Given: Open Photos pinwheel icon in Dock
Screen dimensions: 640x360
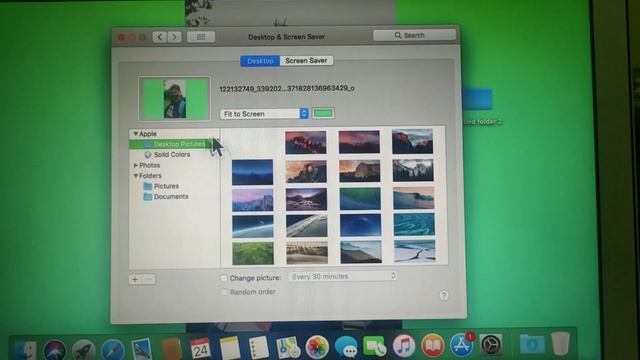Looking at the screenshot, I should (x=317, y=347).
